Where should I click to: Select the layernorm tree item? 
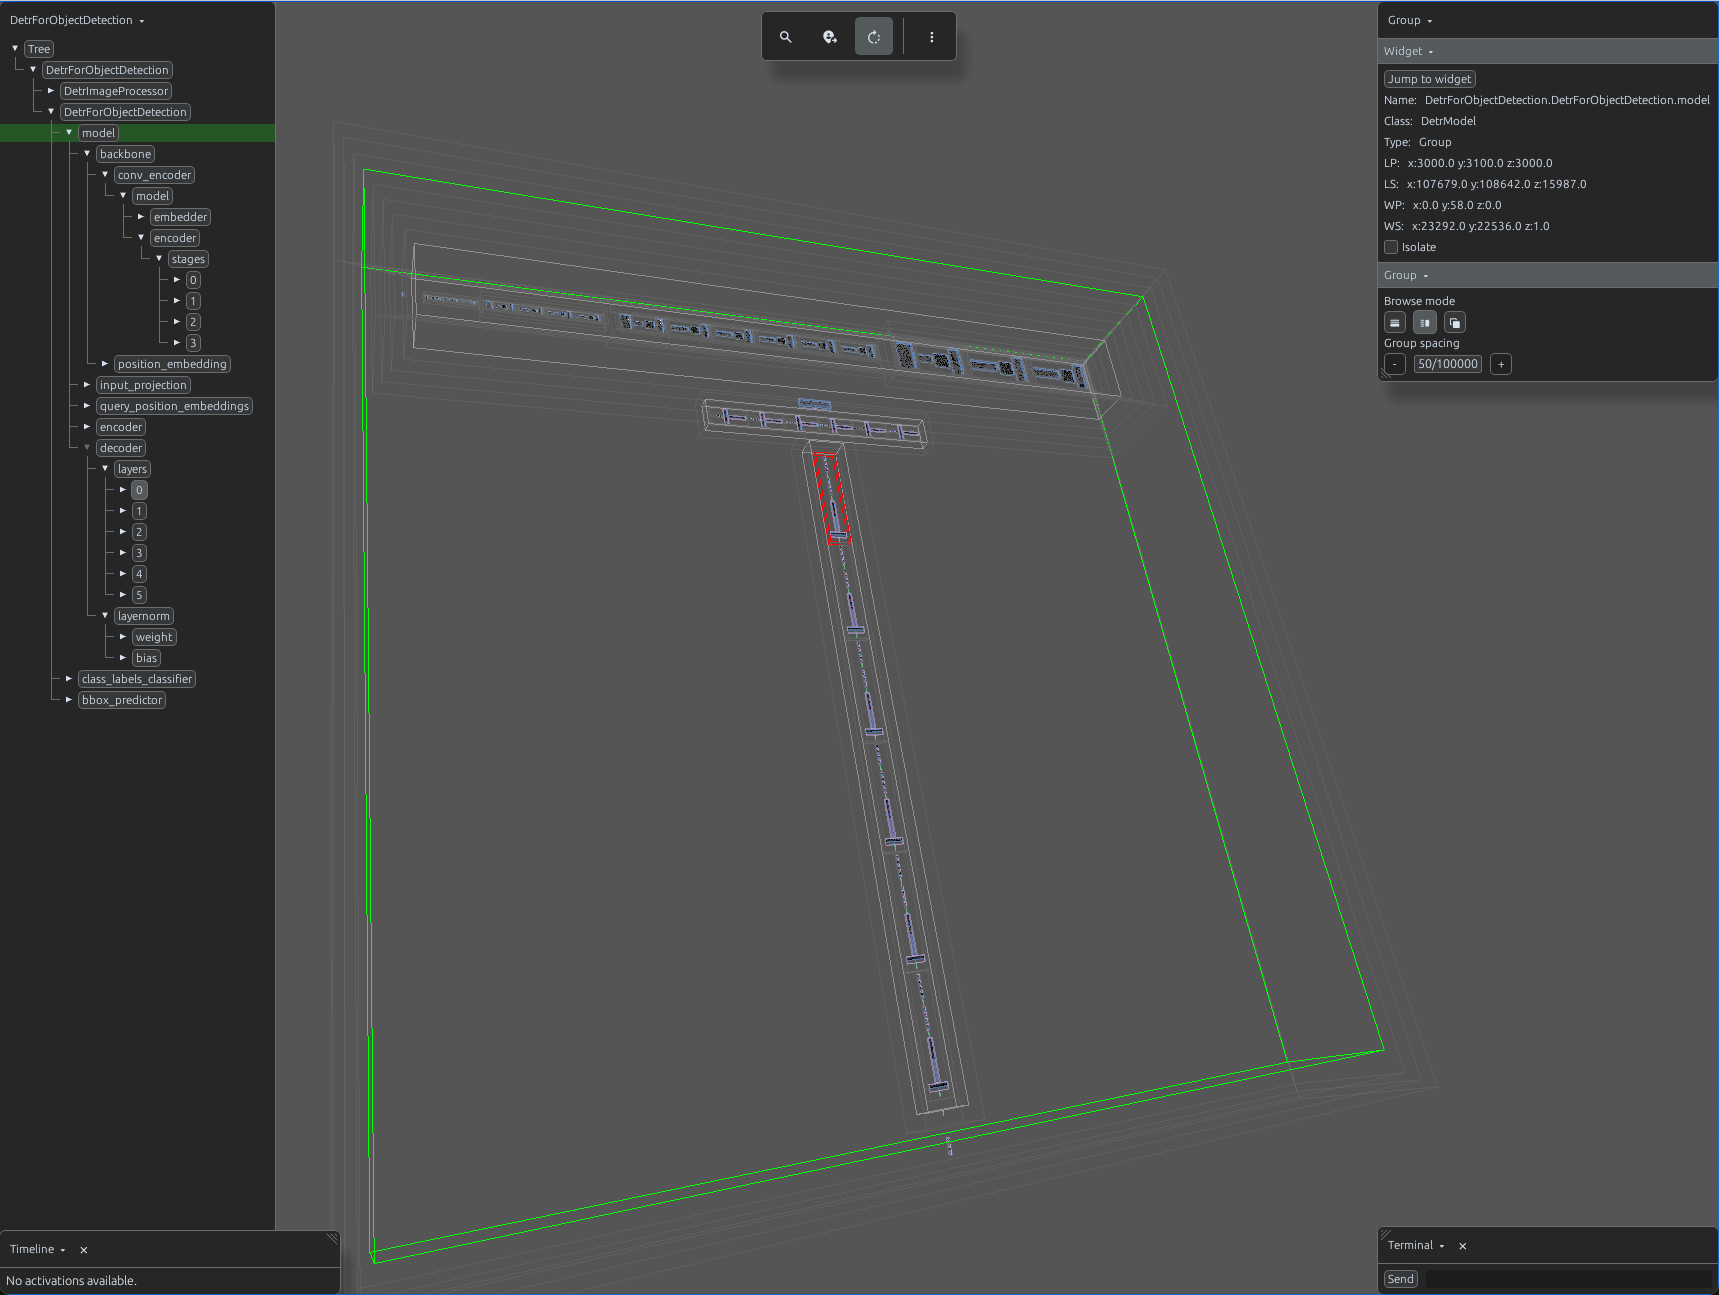(144, 616)
